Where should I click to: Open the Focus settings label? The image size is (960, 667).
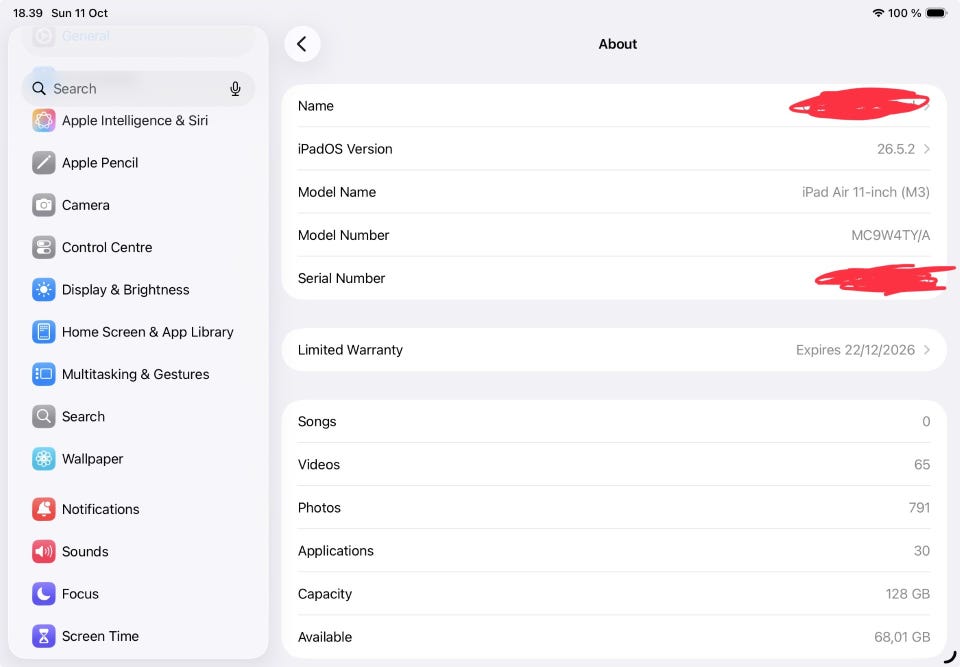click(80, 594)
